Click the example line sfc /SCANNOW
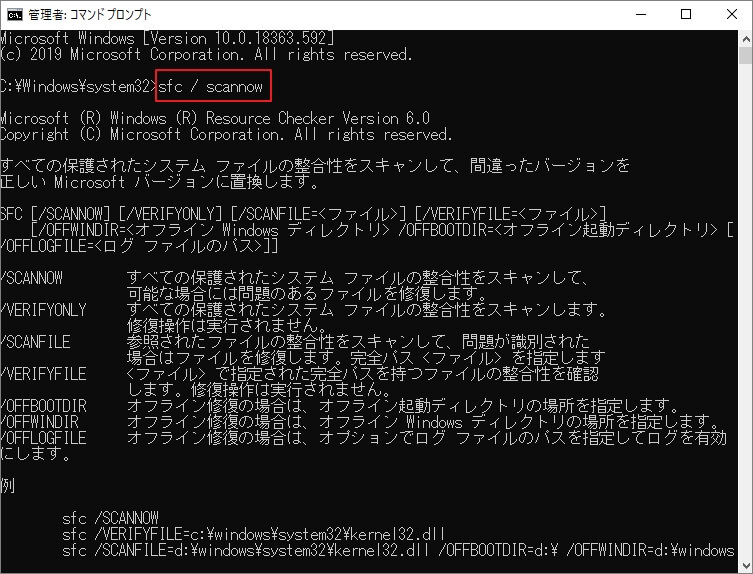This screenshot has height=574, width=753. (x=110, y=517)
